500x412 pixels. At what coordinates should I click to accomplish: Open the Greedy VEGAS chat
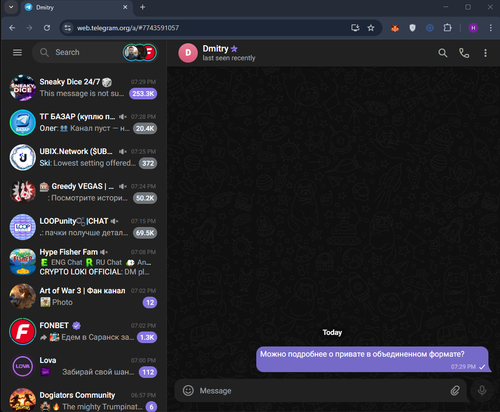[83, 192]
